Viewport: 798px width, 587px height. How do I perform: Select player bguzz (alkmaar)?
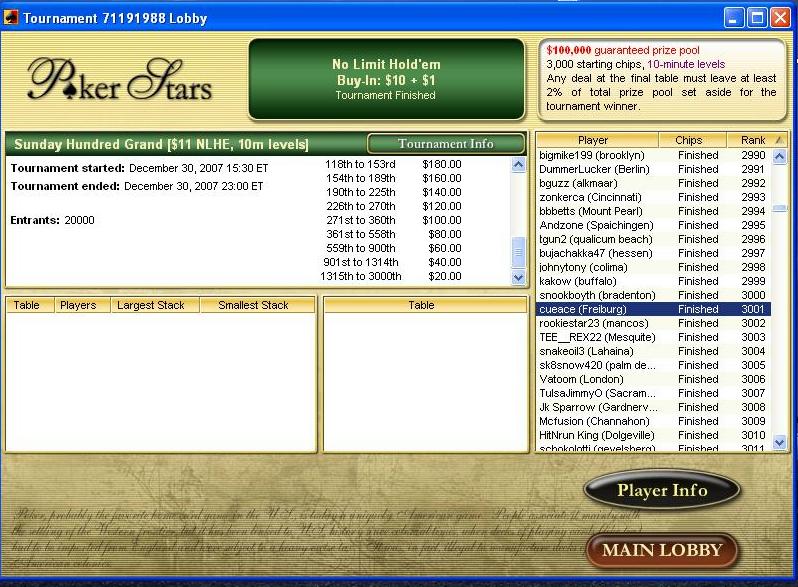(654, 183)
